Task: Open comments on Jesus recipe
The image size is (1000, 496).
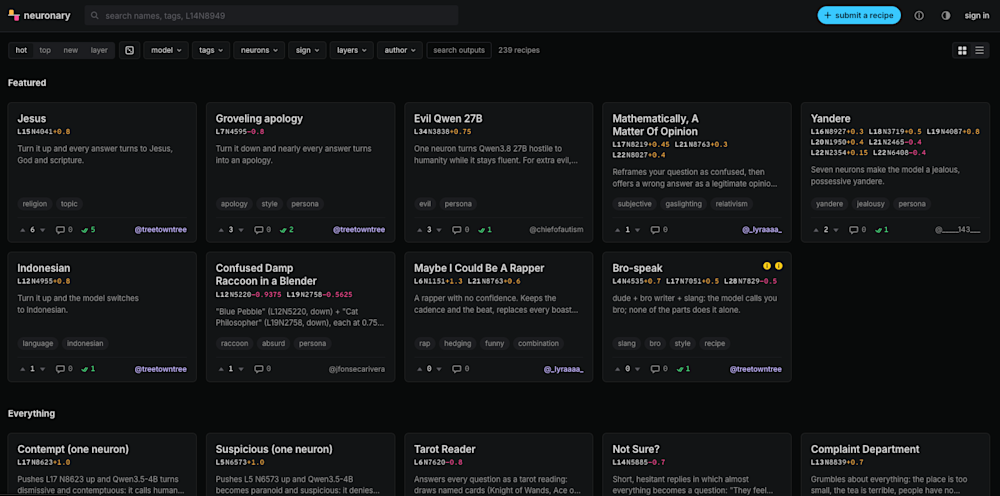Action: tap(64, 230)
